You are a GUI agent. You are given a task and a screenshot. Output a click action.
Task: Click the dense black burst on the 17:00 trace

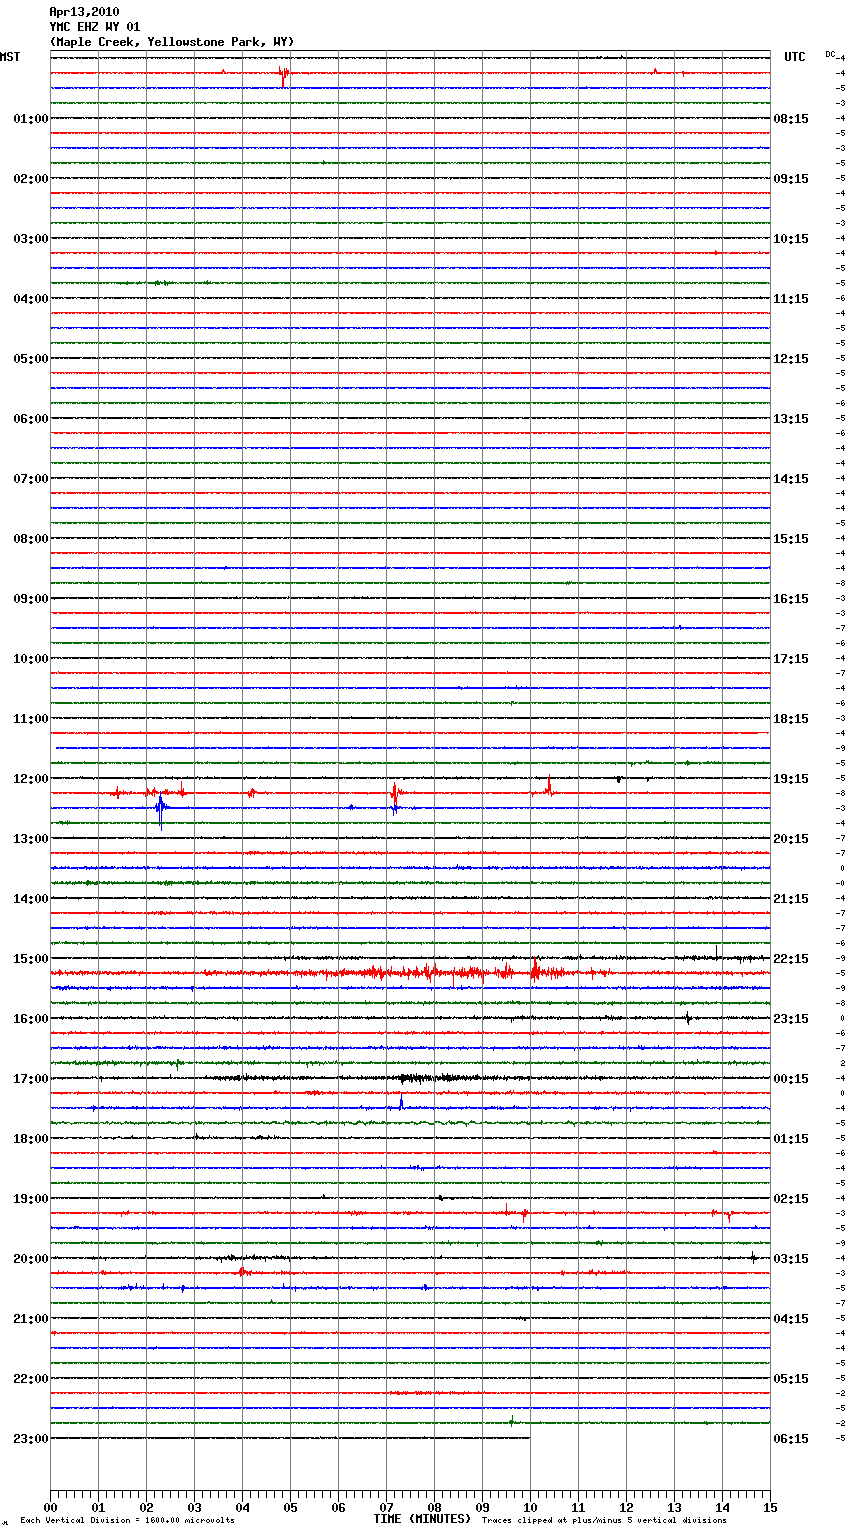coord(427,1078)
